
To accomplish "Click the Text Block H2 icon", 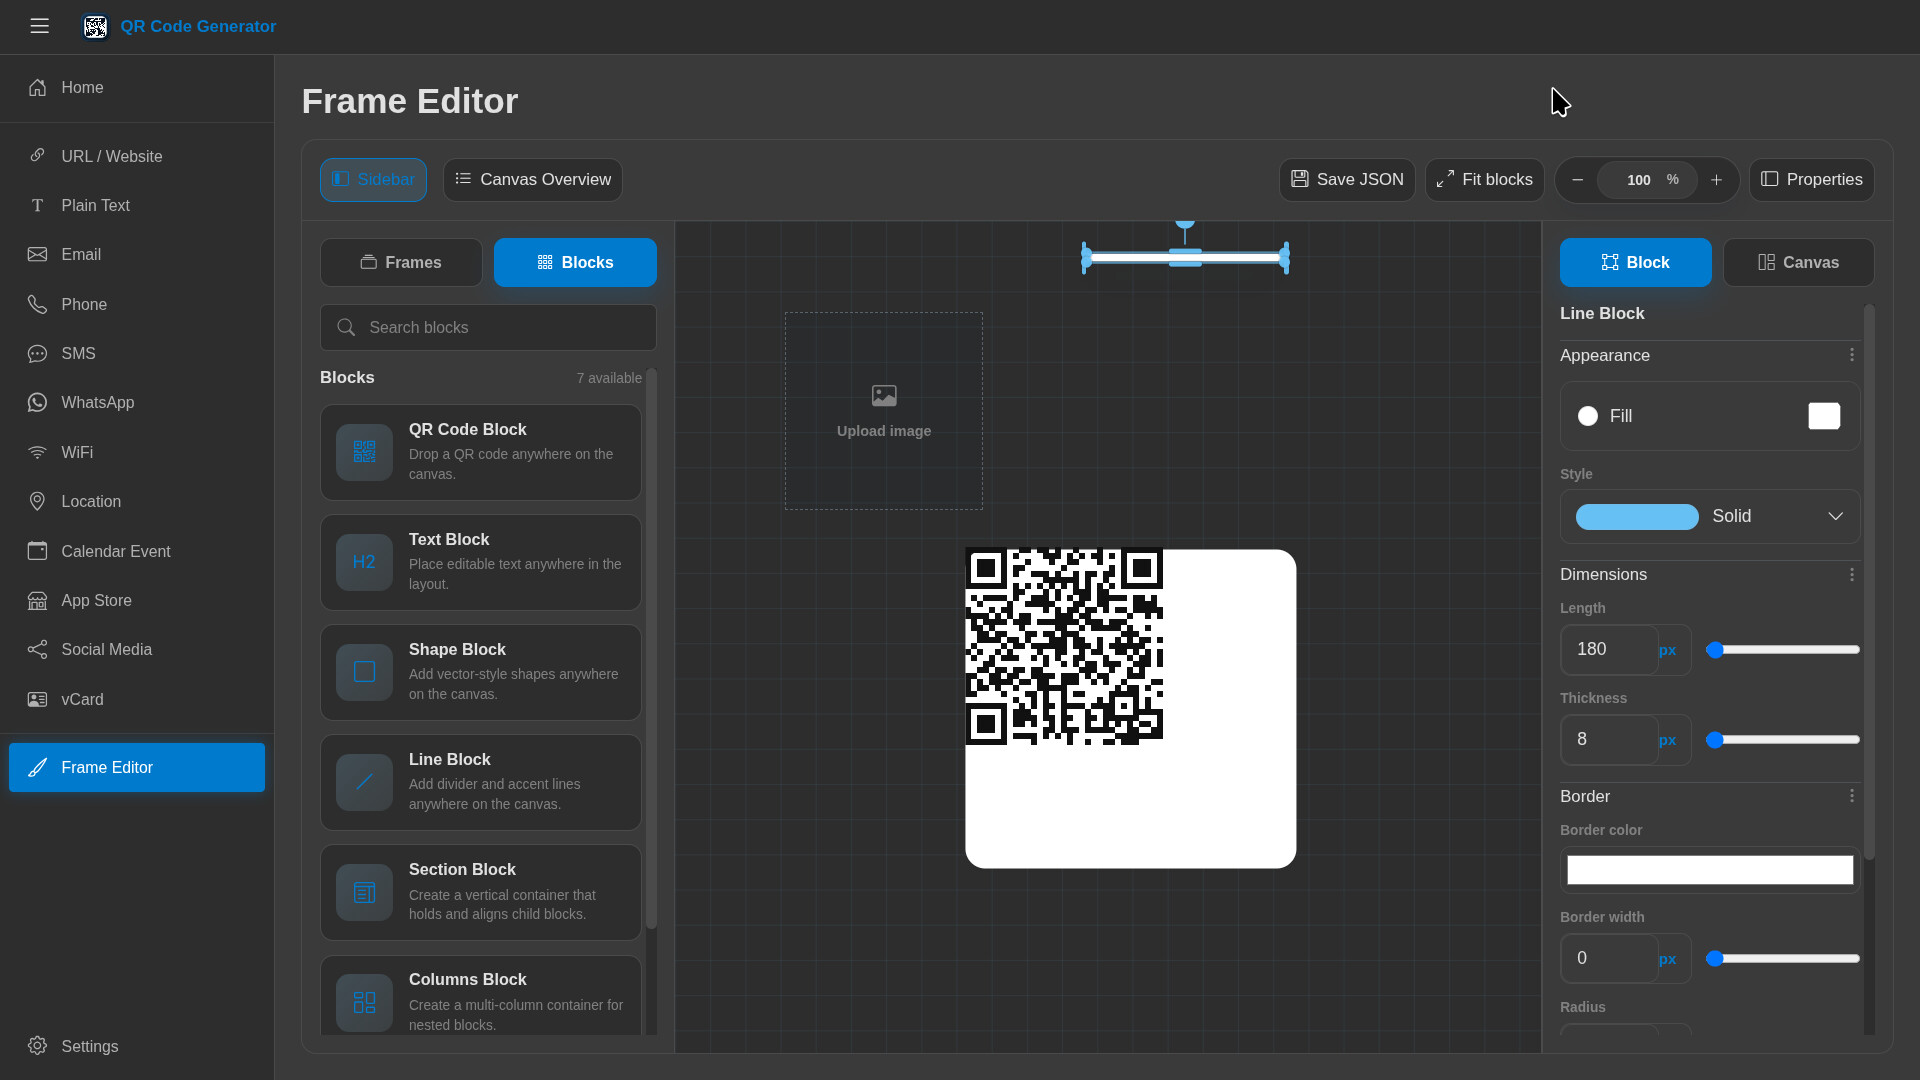I will pos(364,562).
